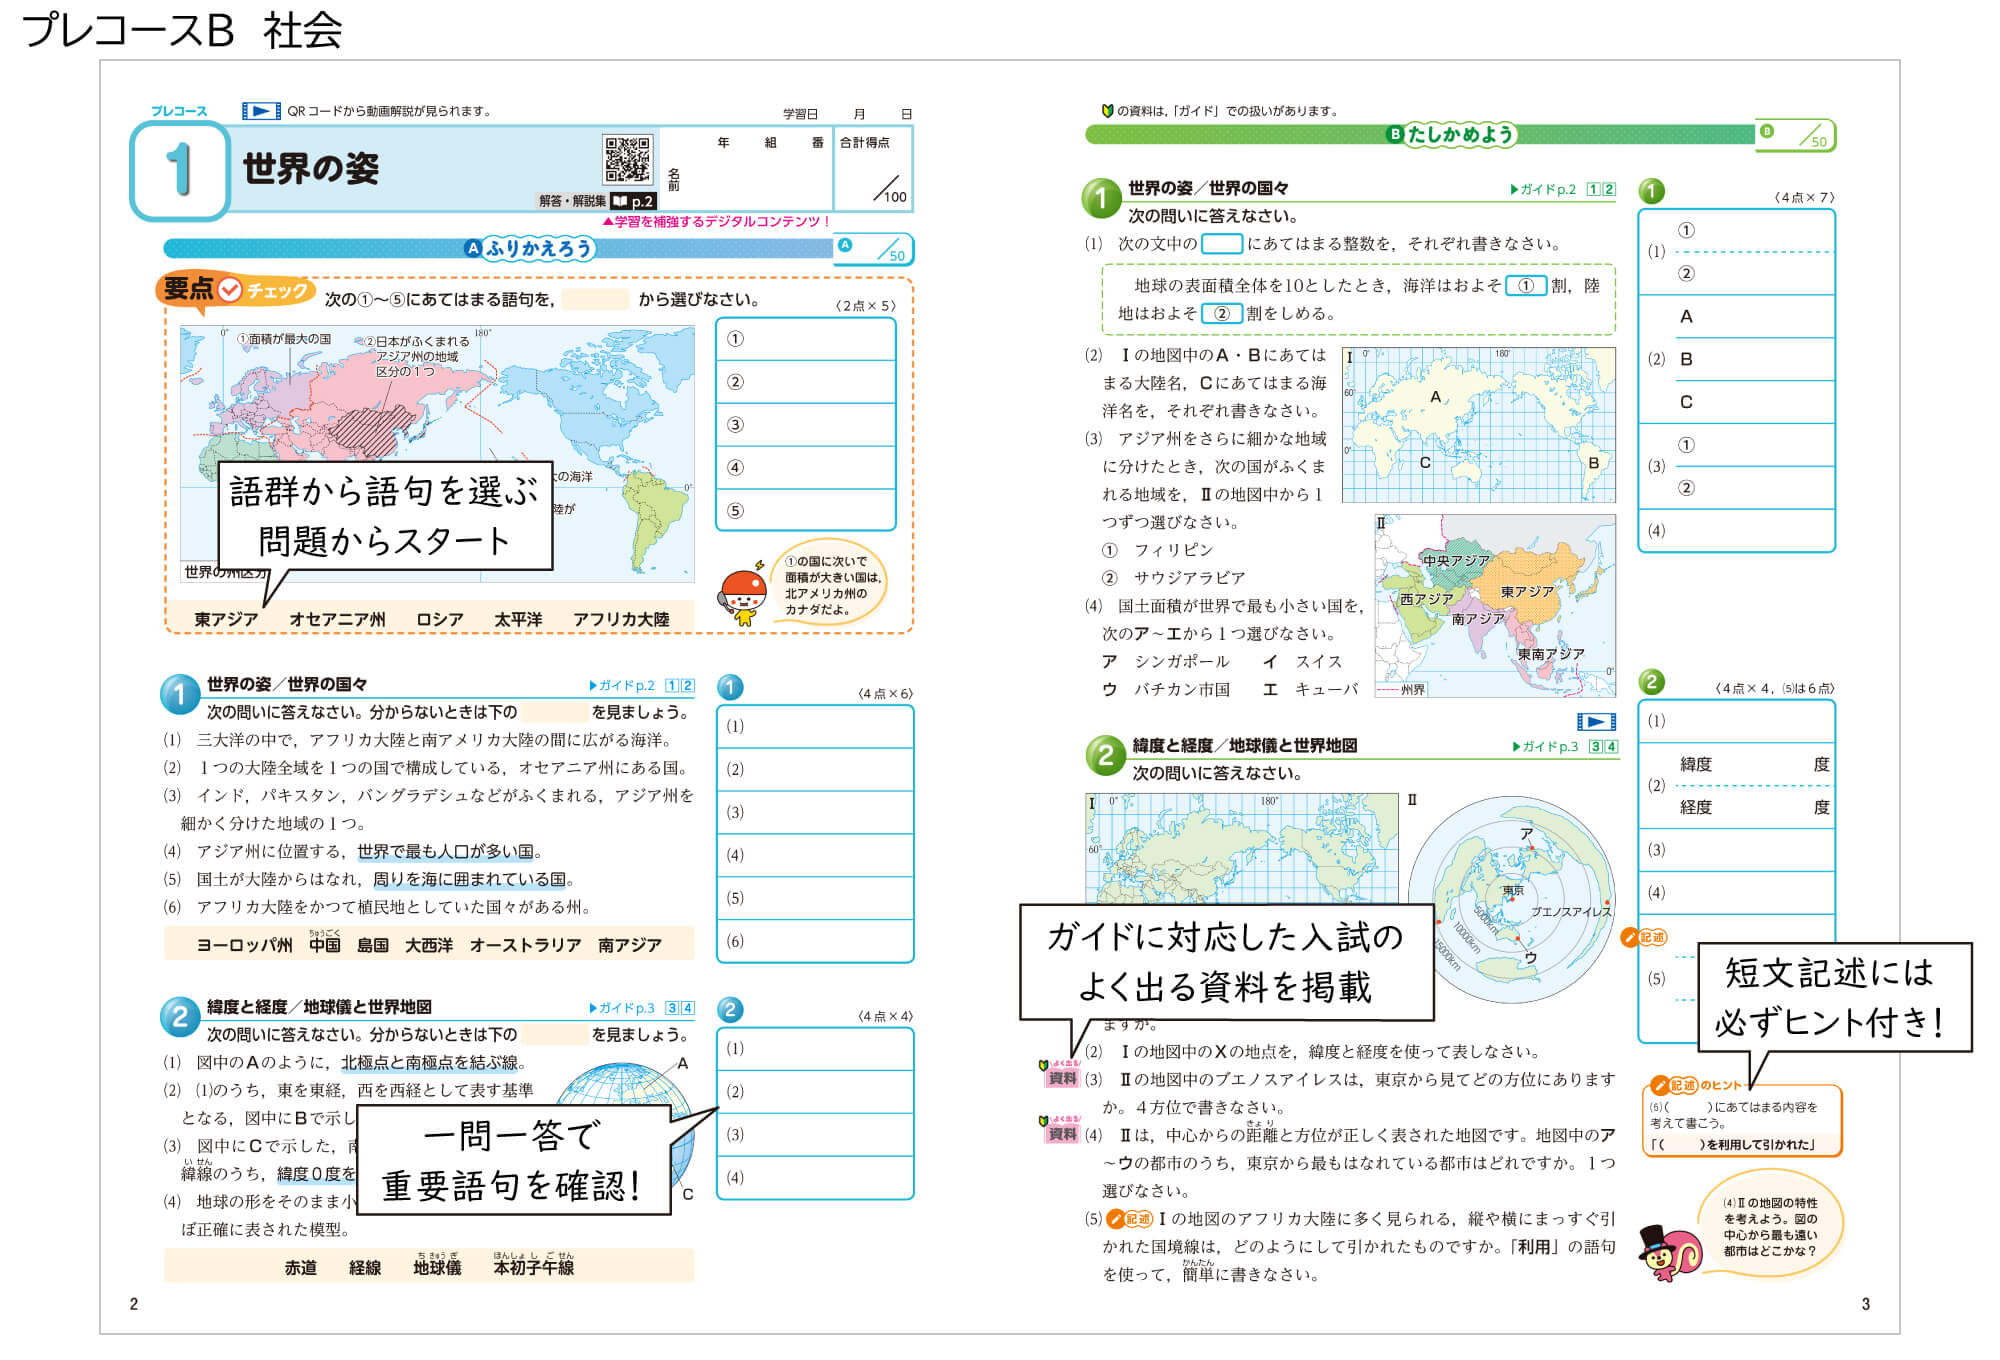Click the QR code on the title banner
Viewport: 2000px width, 1360px height.
(x=627, y=160)
